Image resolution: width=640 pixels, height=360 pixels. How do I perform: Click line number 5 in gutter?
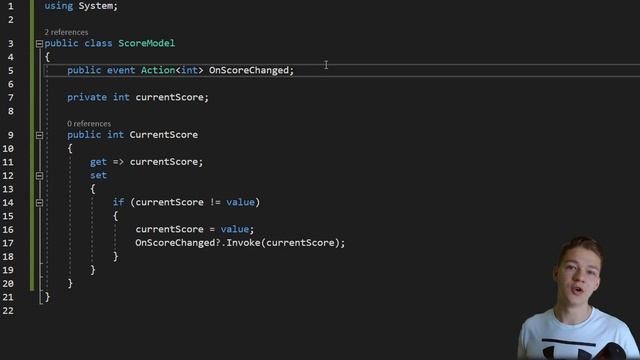[11, 71]
